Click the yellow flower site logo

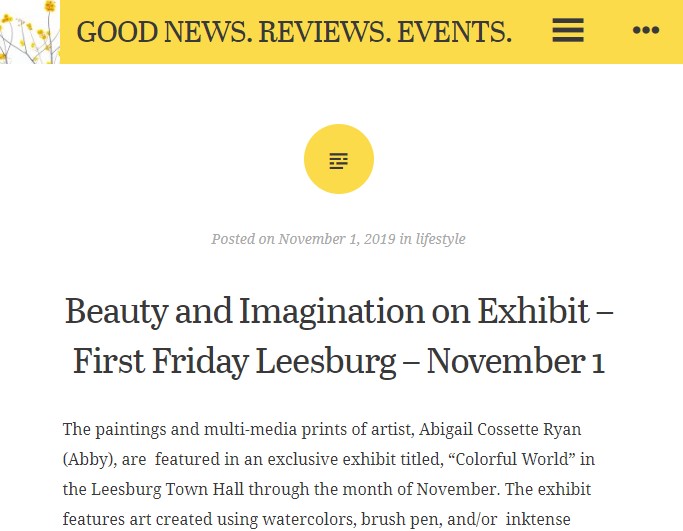pyautogui.click(x=29, y=31)
